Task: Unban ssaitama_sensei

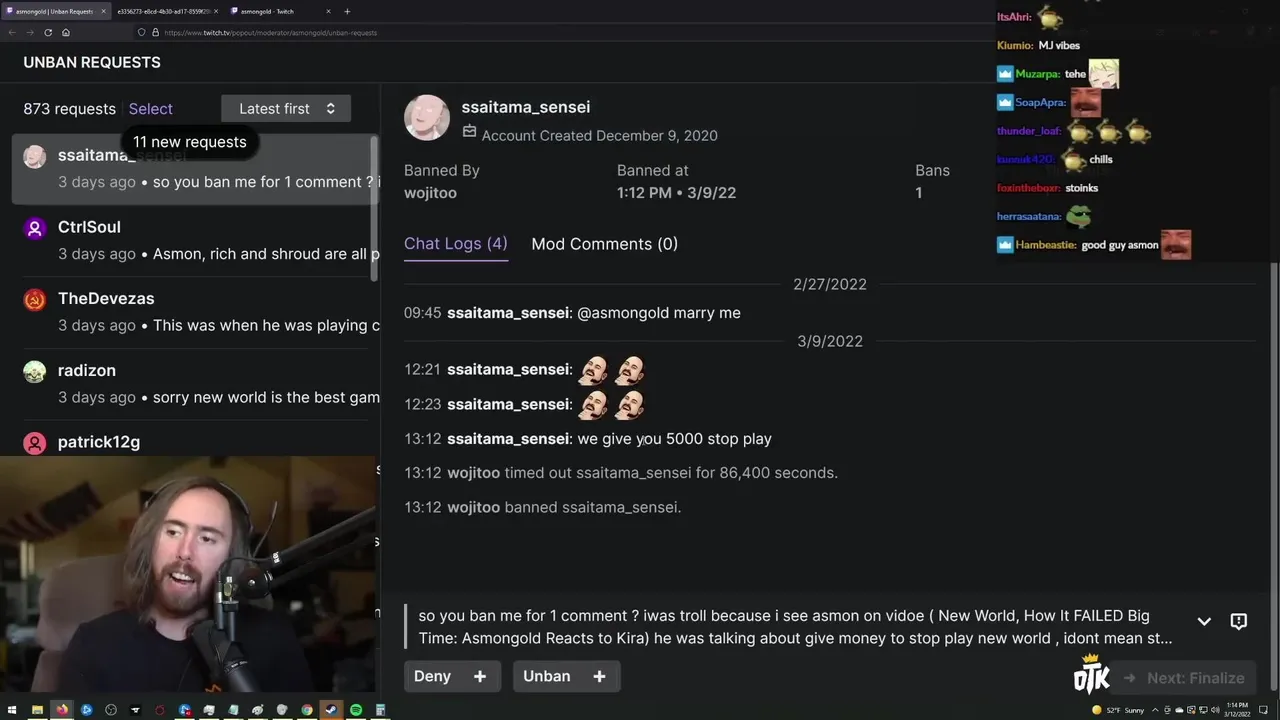Action: pos(547,676)
